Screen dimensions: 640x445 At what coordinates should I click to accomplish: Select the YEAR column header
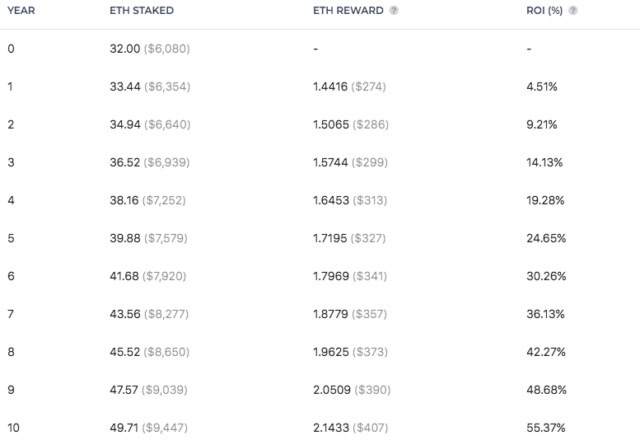pyautogui.click(x=21, y=11)
